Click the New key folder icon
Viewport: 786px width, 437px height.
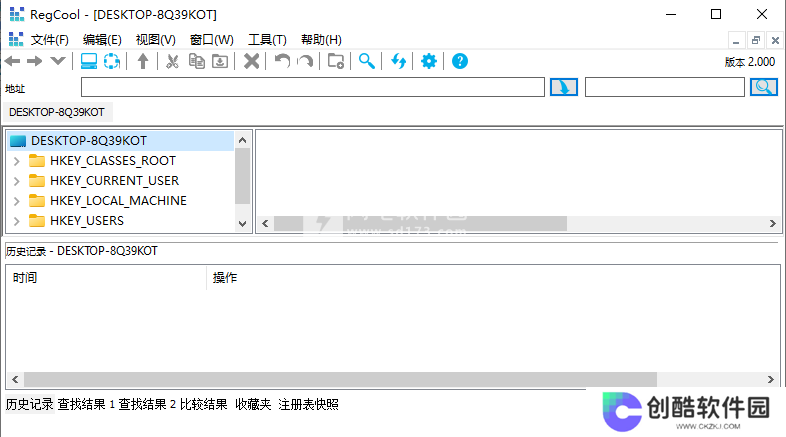click(x=336, y=61)
